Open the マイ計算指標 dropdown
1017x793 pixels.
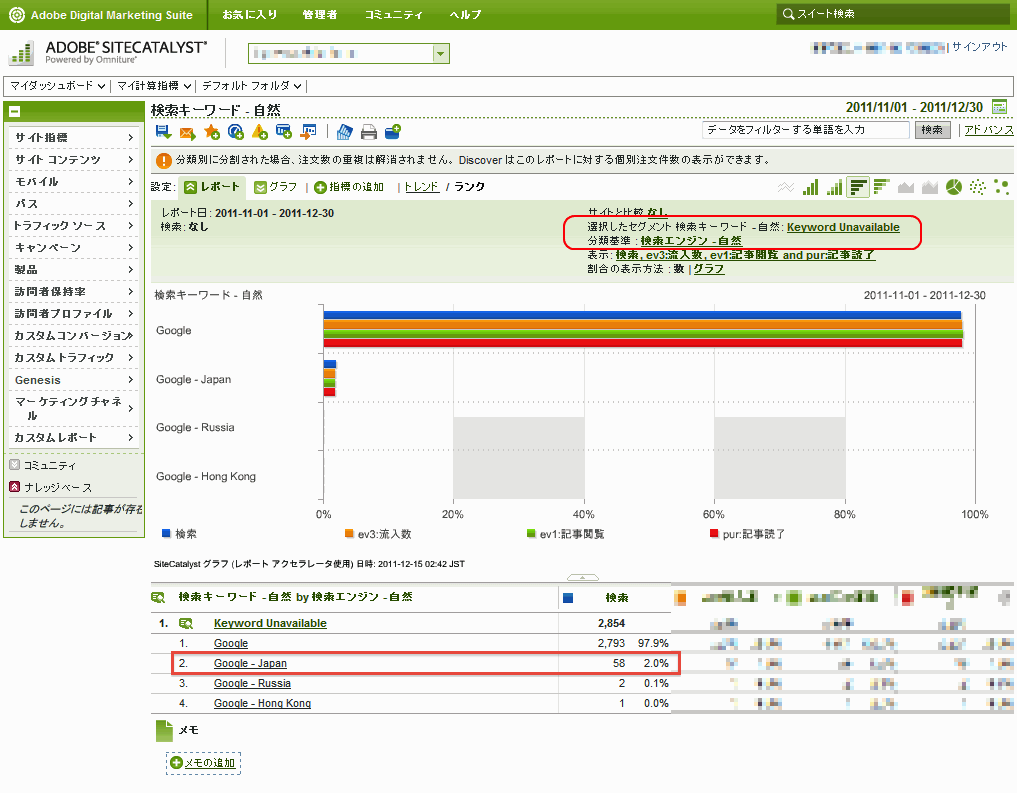click(154, 86)
